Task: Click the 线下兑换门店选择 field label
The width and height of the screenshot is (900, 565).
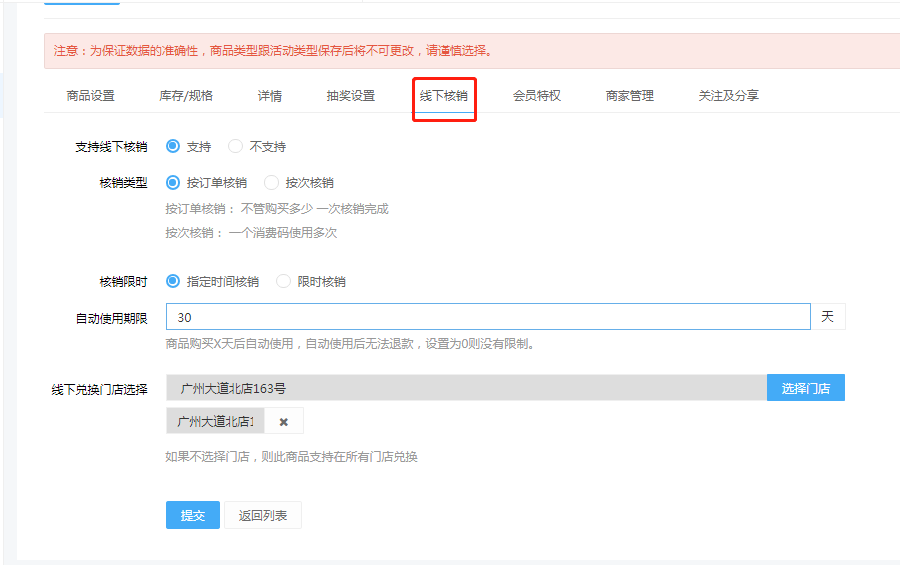Action: (99, 390)
